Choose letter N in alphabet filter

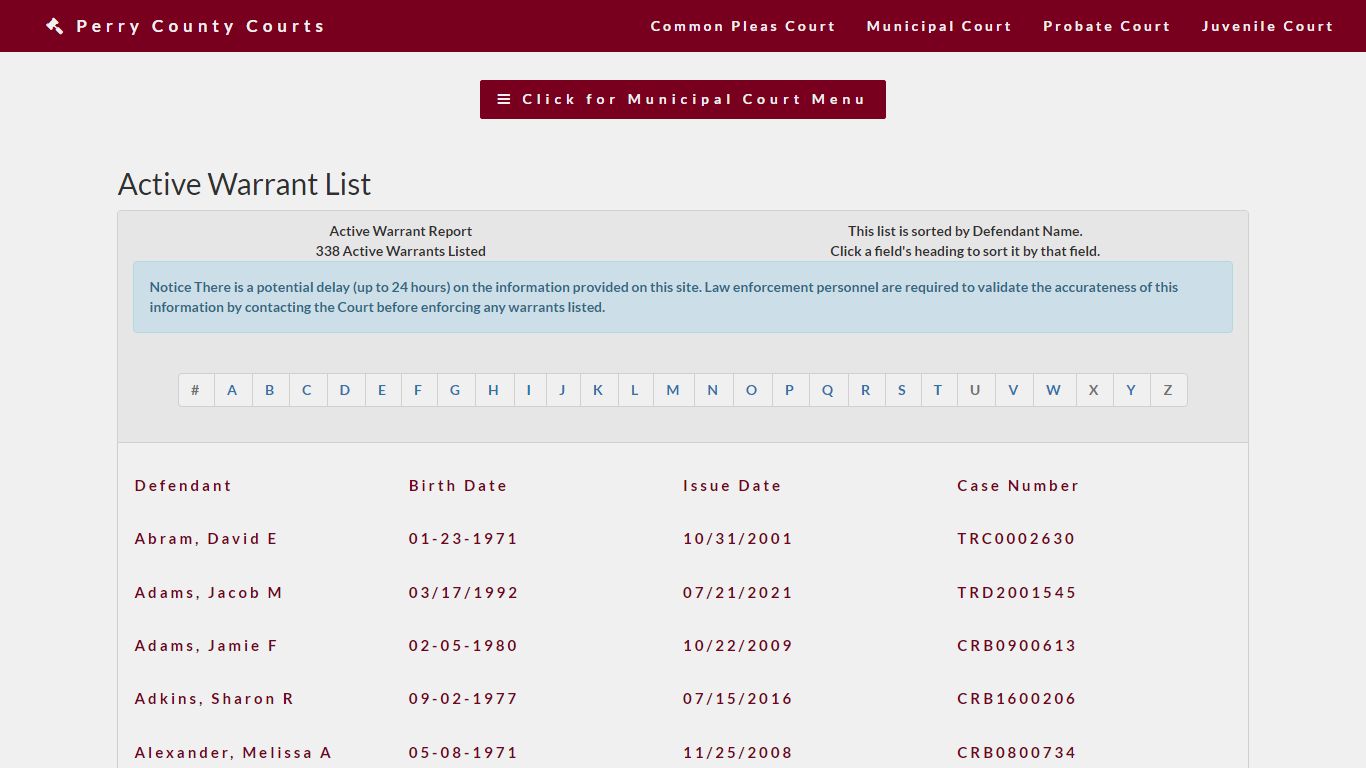point(713,390)
